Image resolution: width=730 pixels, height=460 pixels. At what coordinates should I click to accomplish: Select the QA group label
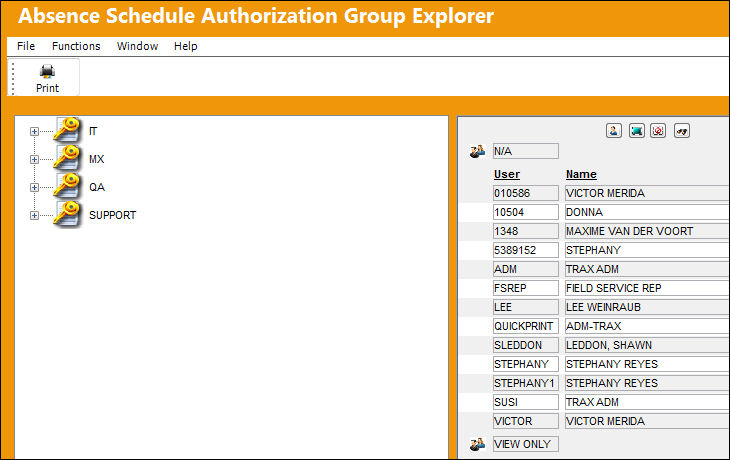pyautogui.click(x=97, y=187)
